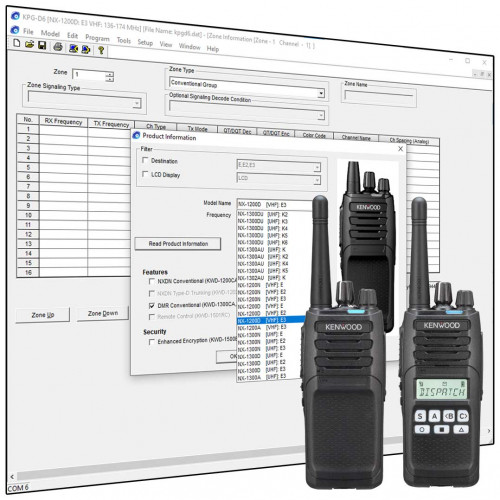Check the NXDN Type-D Trunking box

click(x=152, y=293)
